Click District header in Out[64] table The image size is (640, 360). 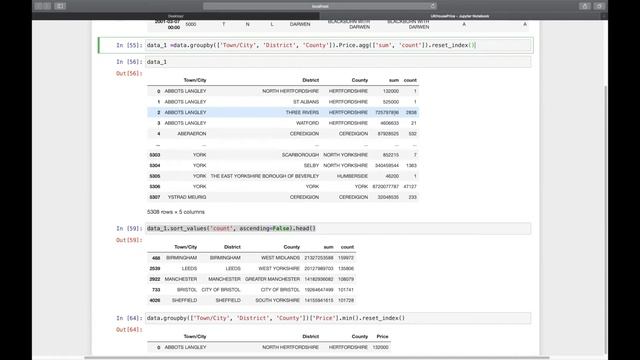tap(311, 337)
